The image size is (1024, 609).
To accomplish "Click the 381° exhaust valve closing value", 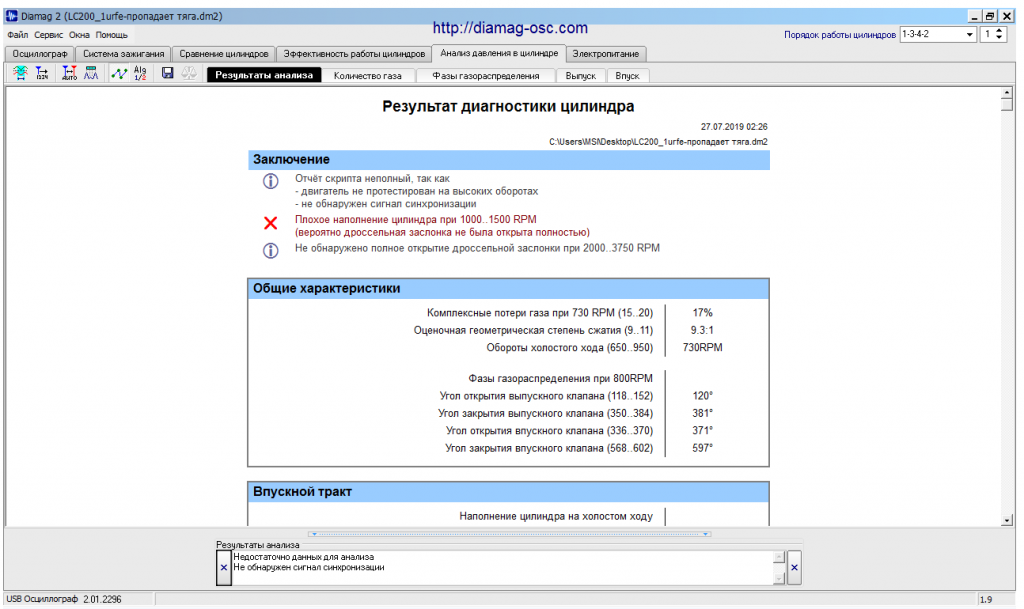I will tap(702, 413).
